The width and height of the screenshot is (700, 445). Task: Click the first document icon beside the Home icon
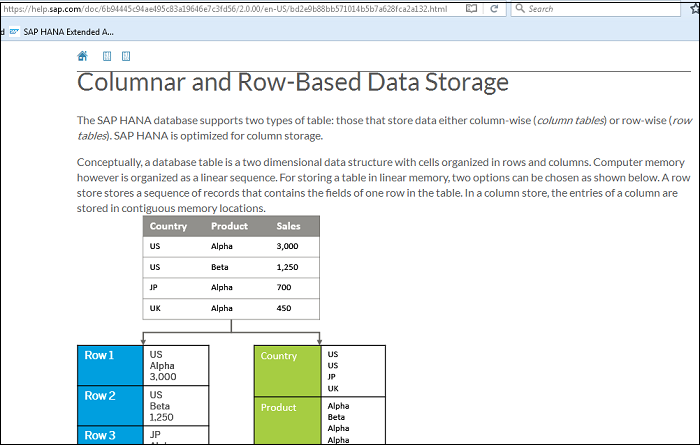click(x=108, y=57)
